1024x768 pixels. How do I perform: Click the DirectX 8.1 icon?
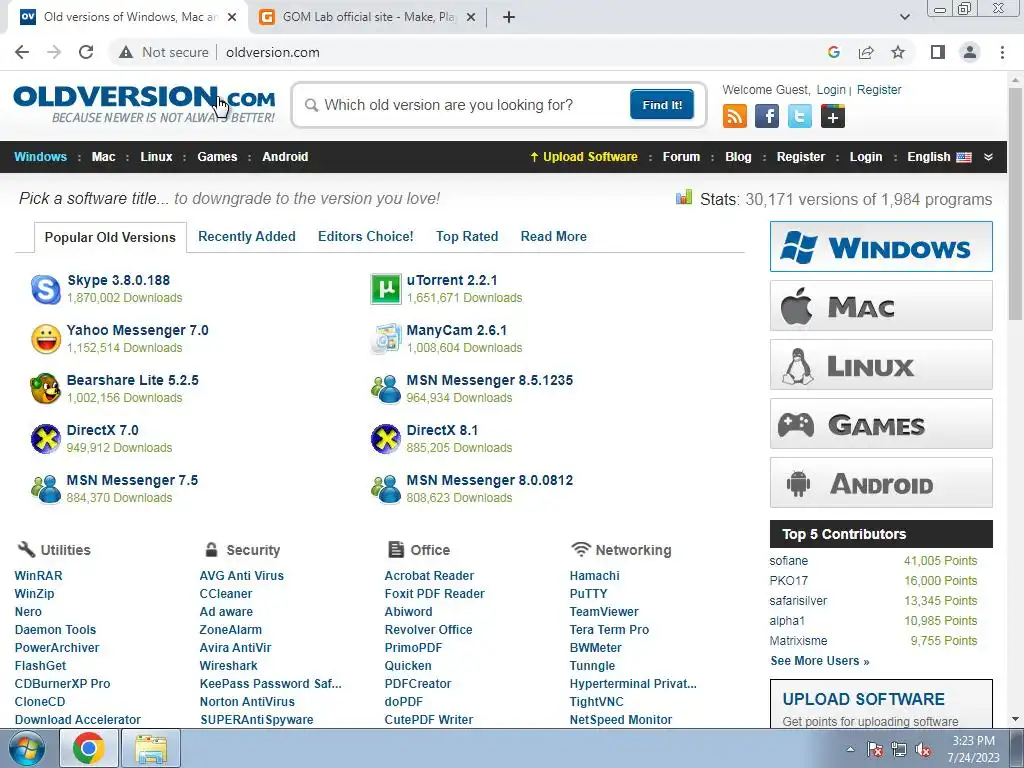click(385, 439)
